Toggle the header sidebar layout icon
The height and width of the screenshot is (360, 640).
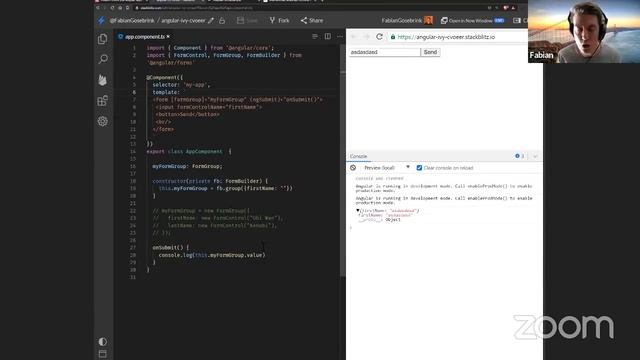pyautogui.click(x=517, y=20)
